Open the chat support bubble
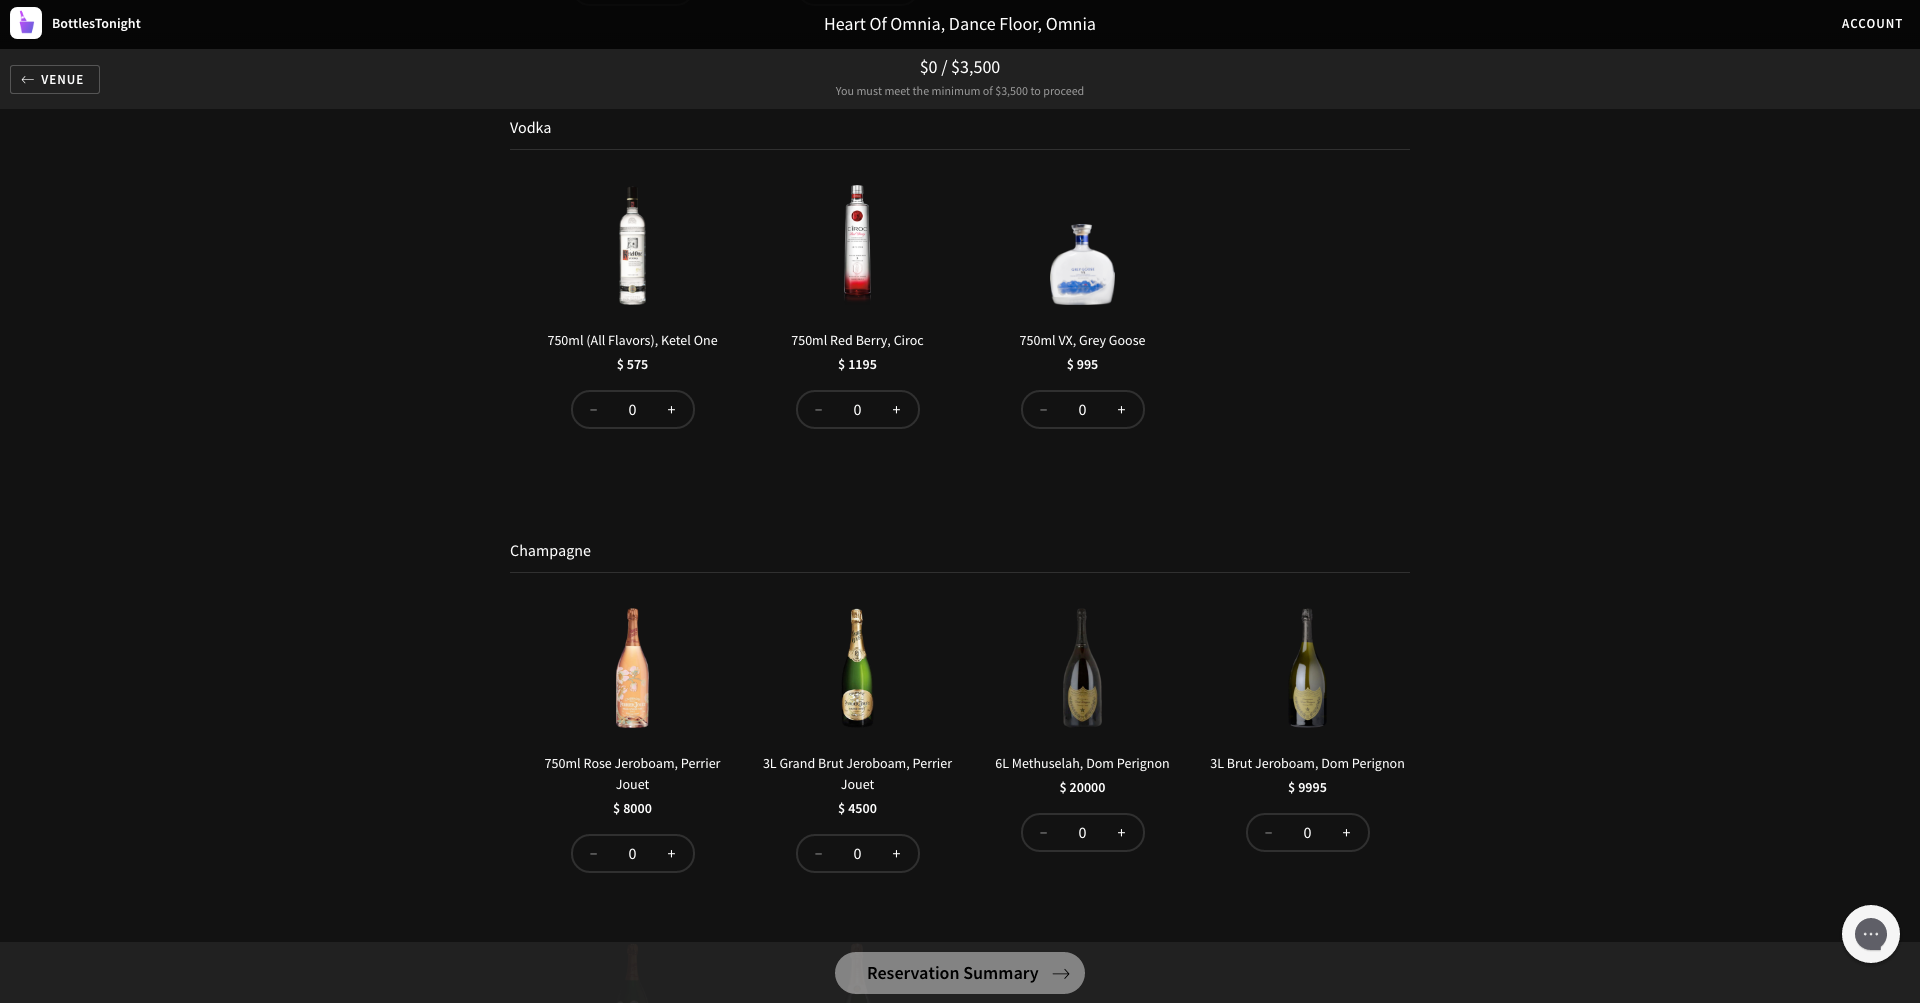The image size is (1920, 1004). [x=1870, y=933]
